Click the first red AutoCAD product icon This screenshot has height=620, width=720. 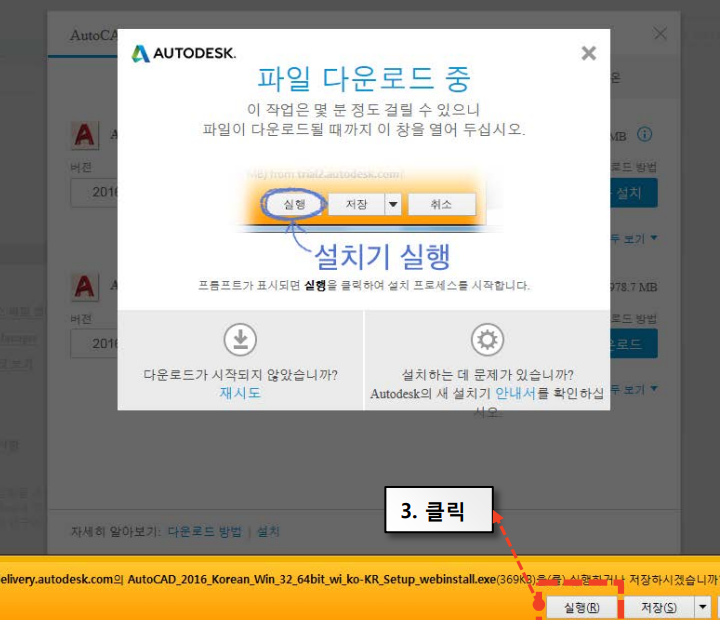point(85,135)
